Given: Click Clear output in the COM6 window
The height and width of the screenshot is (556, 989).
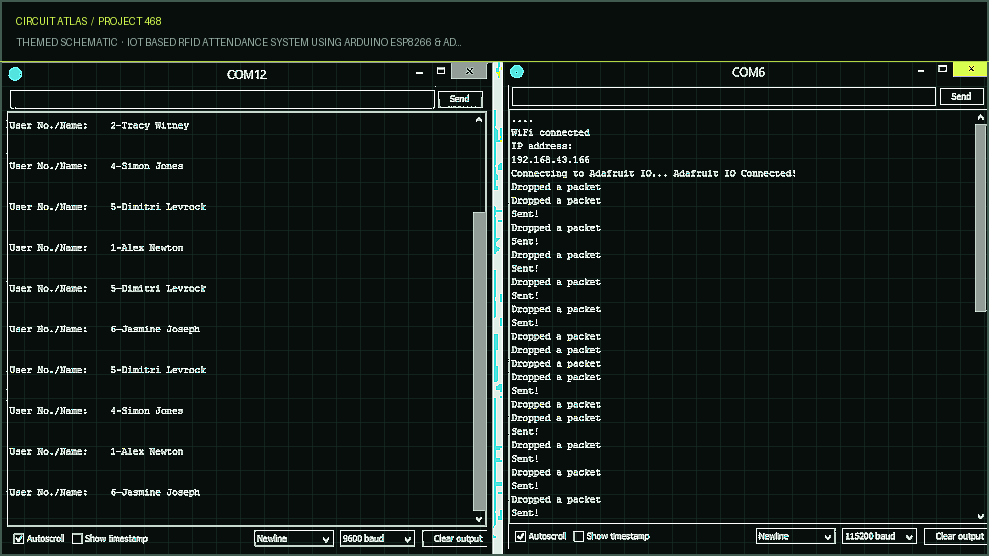Looking at the screenshot, I should (957, 536).
